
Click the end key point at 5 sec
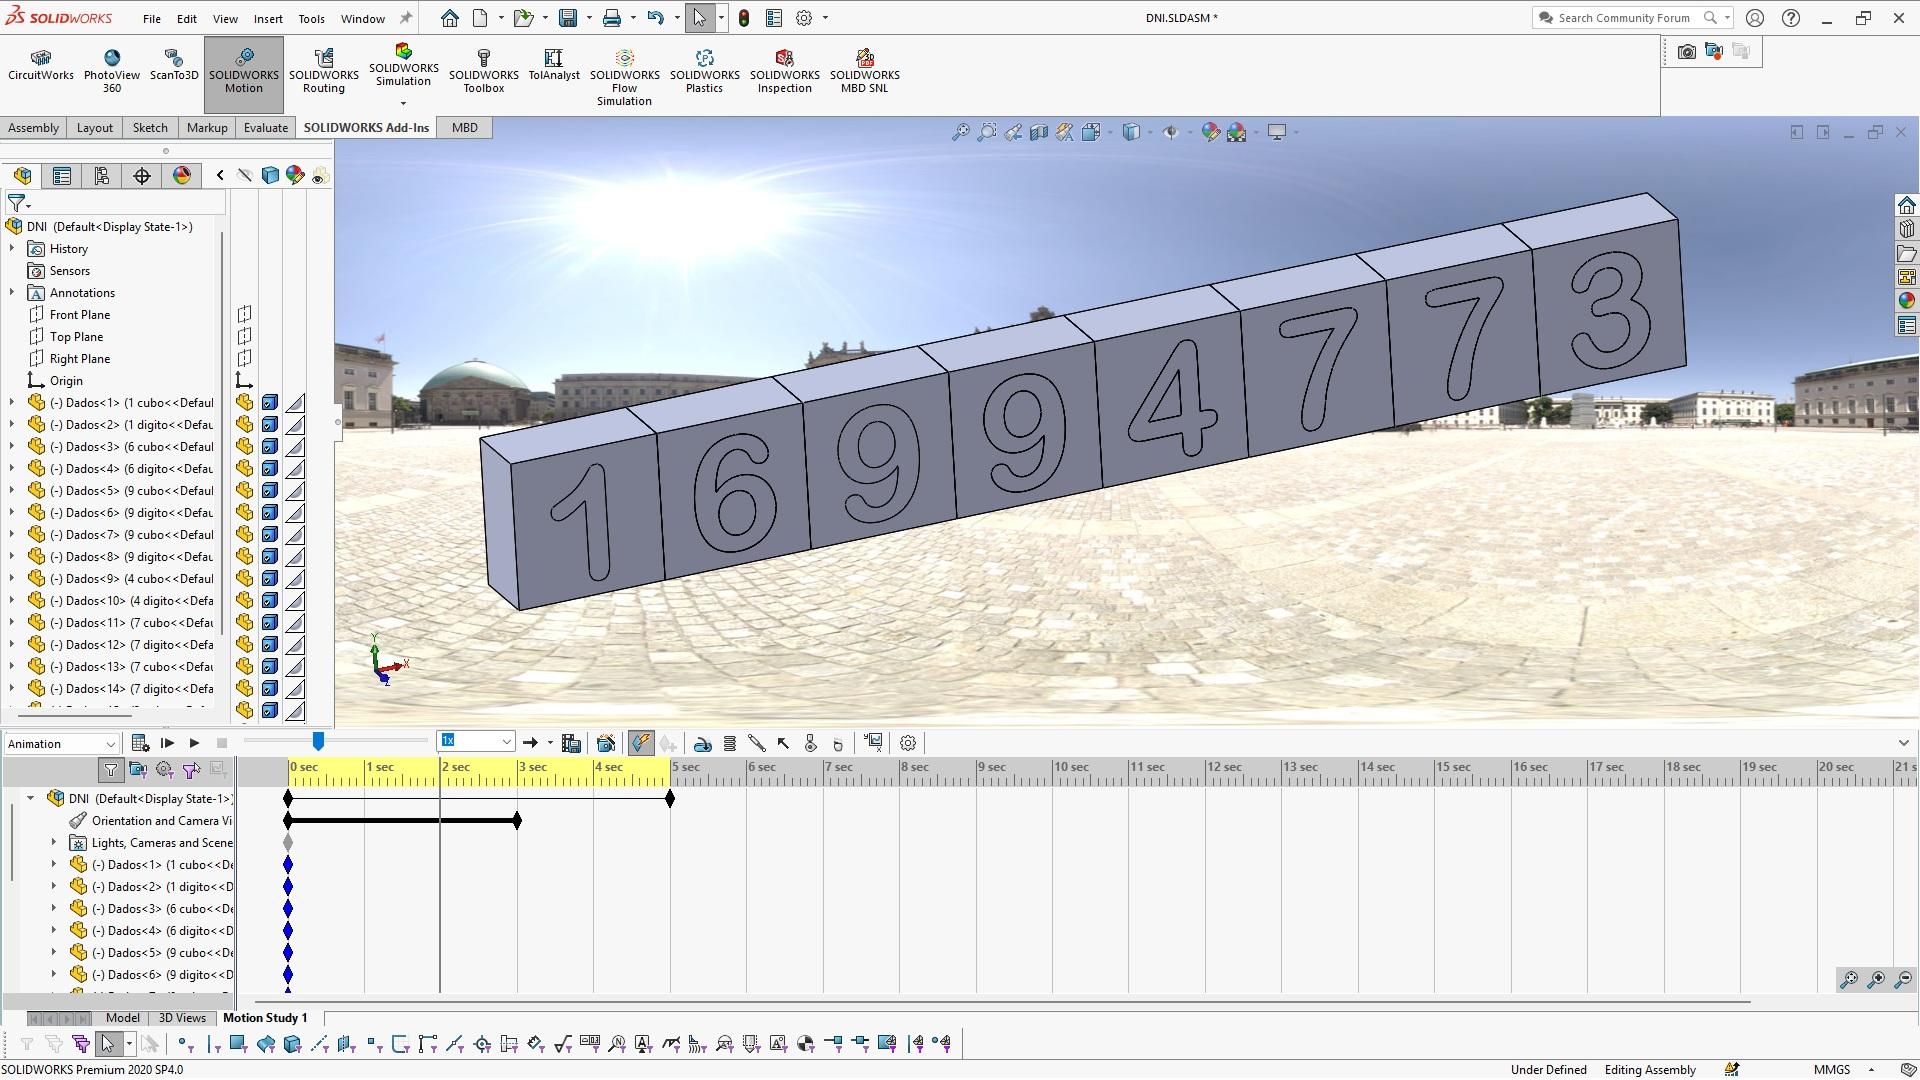coord(670,799)
